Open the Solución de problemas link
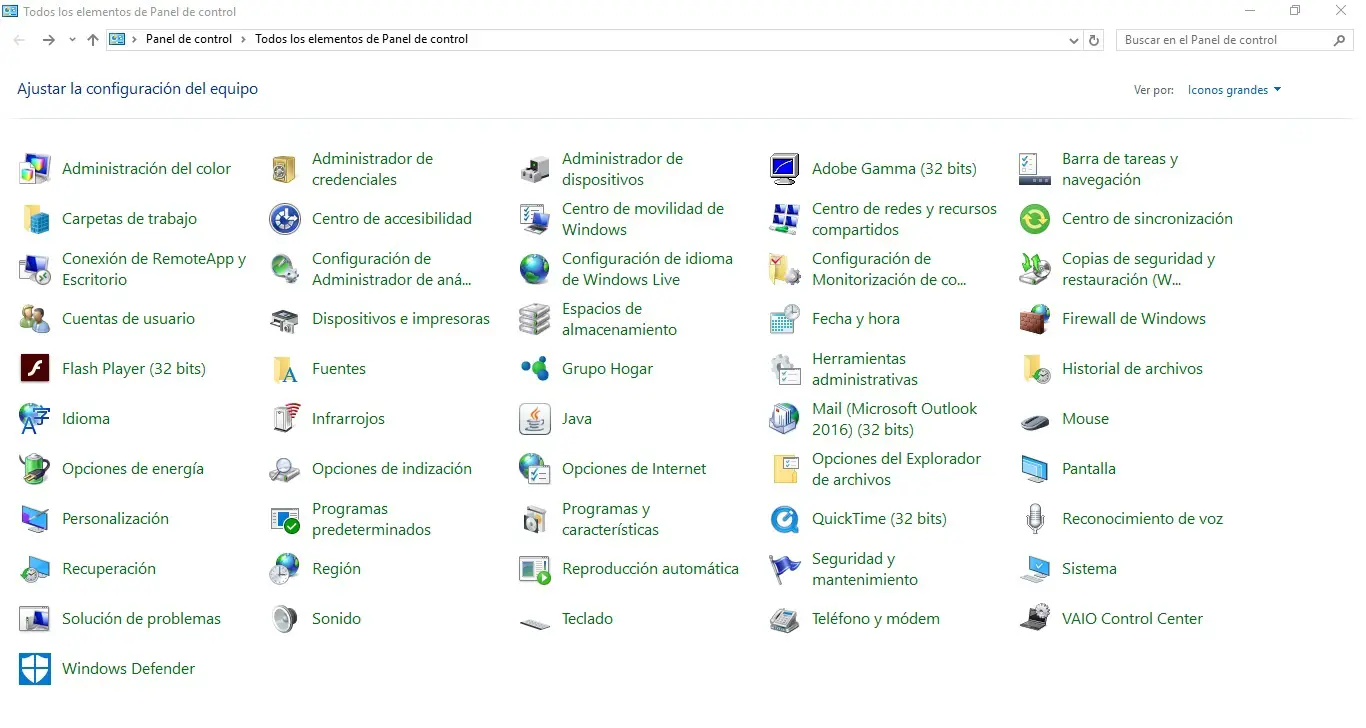 (141, 619)
